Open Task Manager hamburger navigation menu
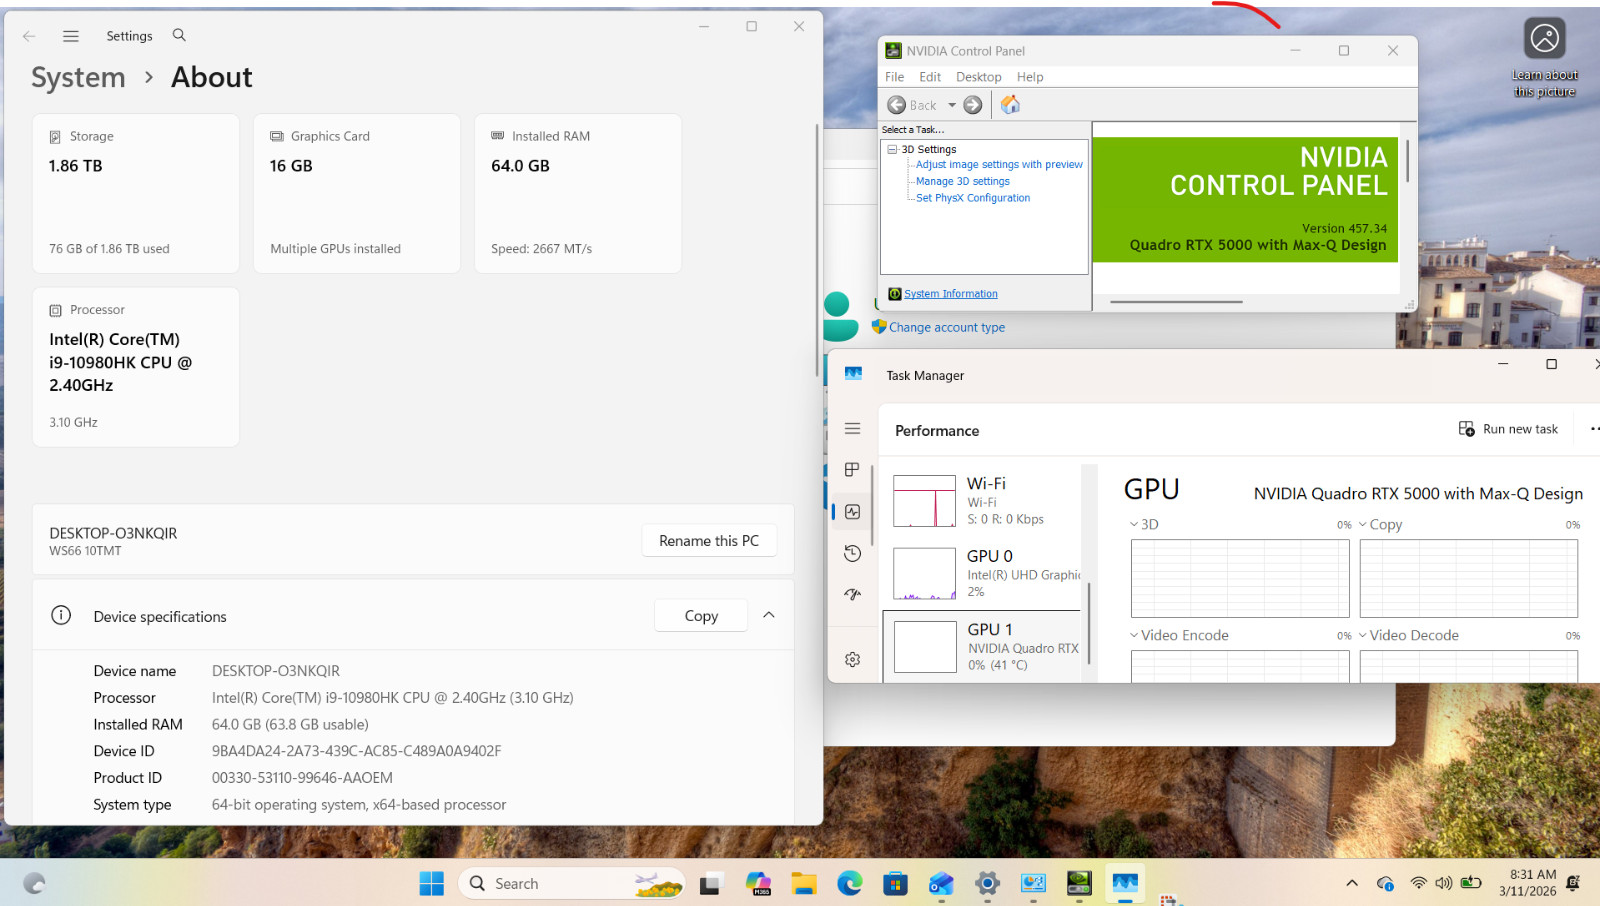 (852, 429)
